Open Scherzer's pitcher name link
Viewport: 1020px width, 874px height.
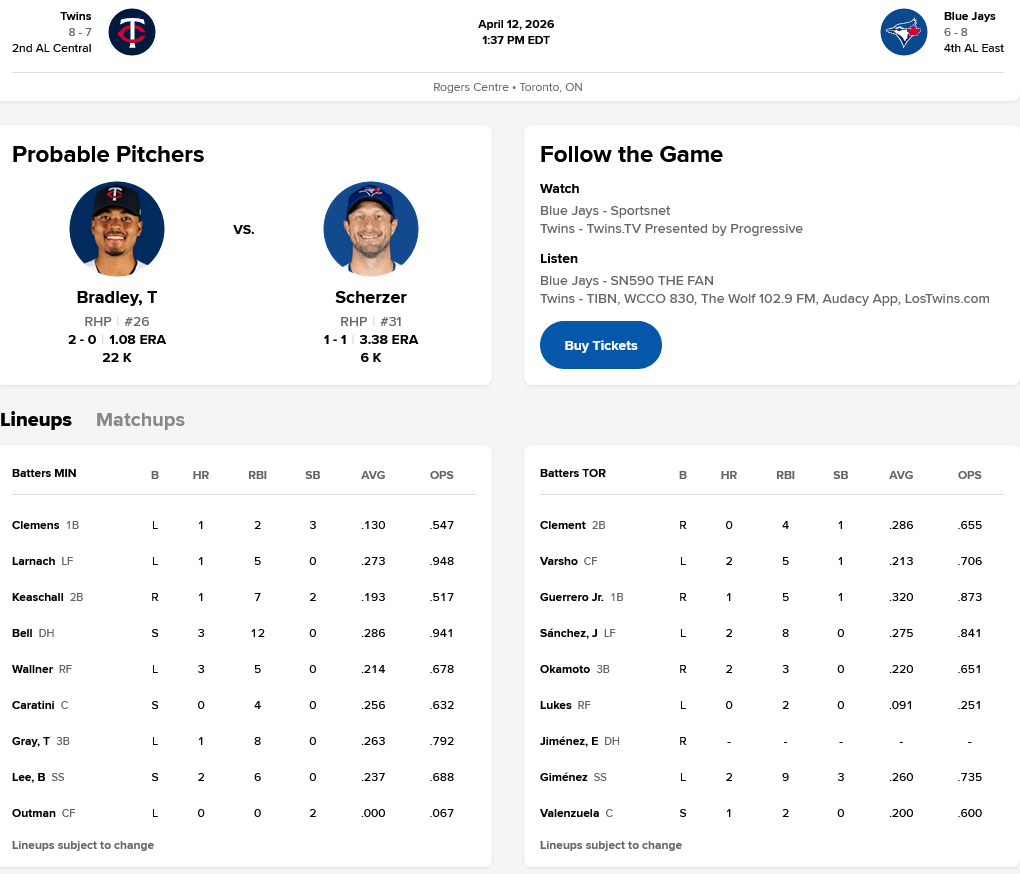[371, 297]
